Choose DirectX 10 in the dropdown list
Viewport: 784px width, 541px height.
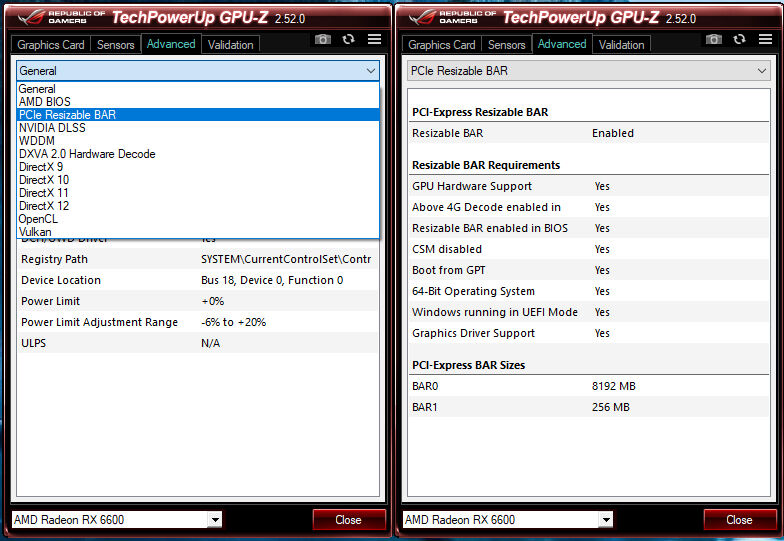coord(198,180)
